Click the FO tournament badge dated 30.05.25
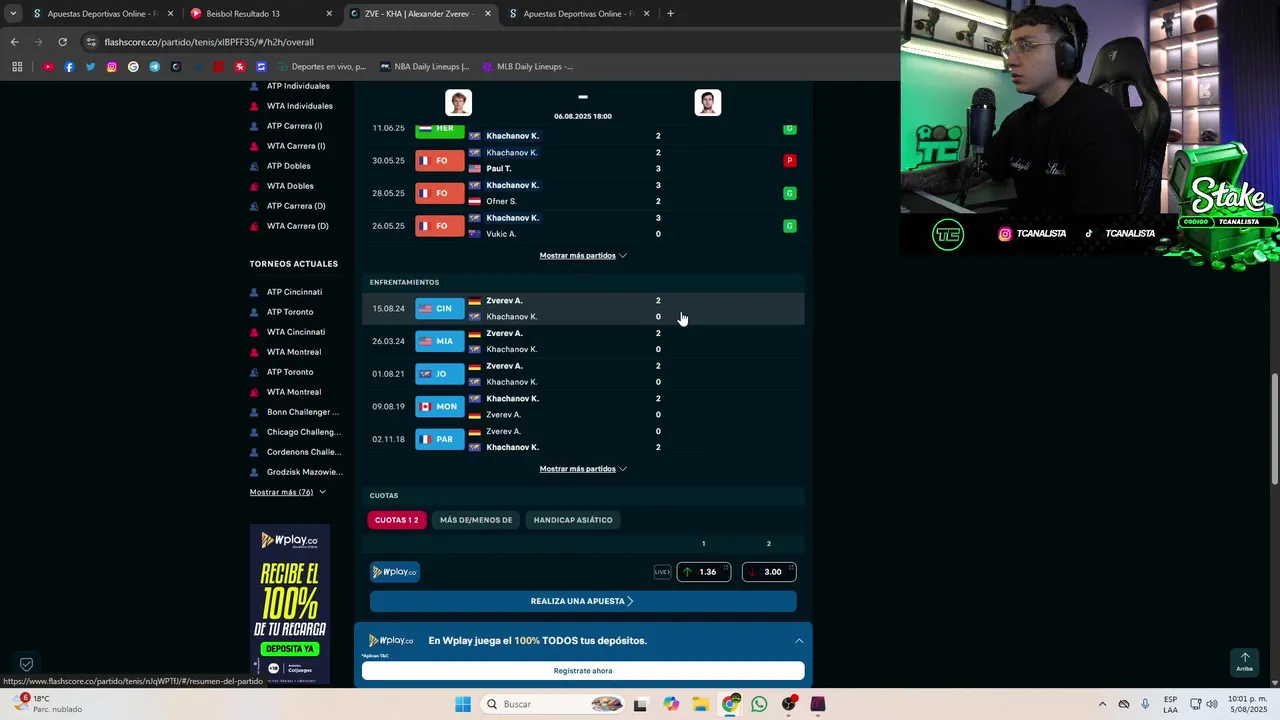 point(440,161)
